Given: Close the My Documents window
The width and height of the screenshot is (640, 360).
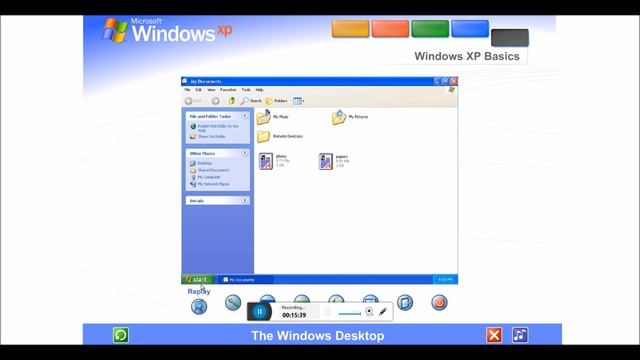Looking at the screenshot, I should point(453,81).
